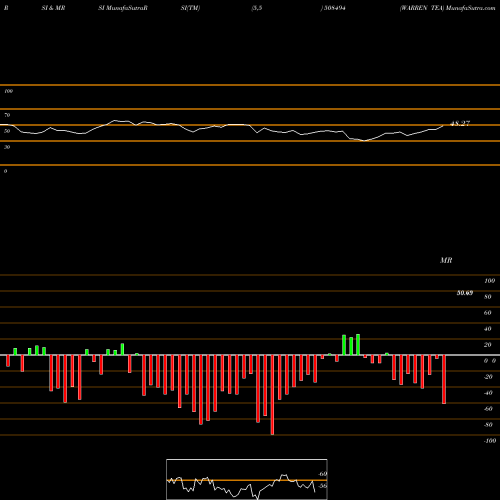500x500 pixels.
Task: Click the "SI & MR" header label
Action: [x=53, y=8]
